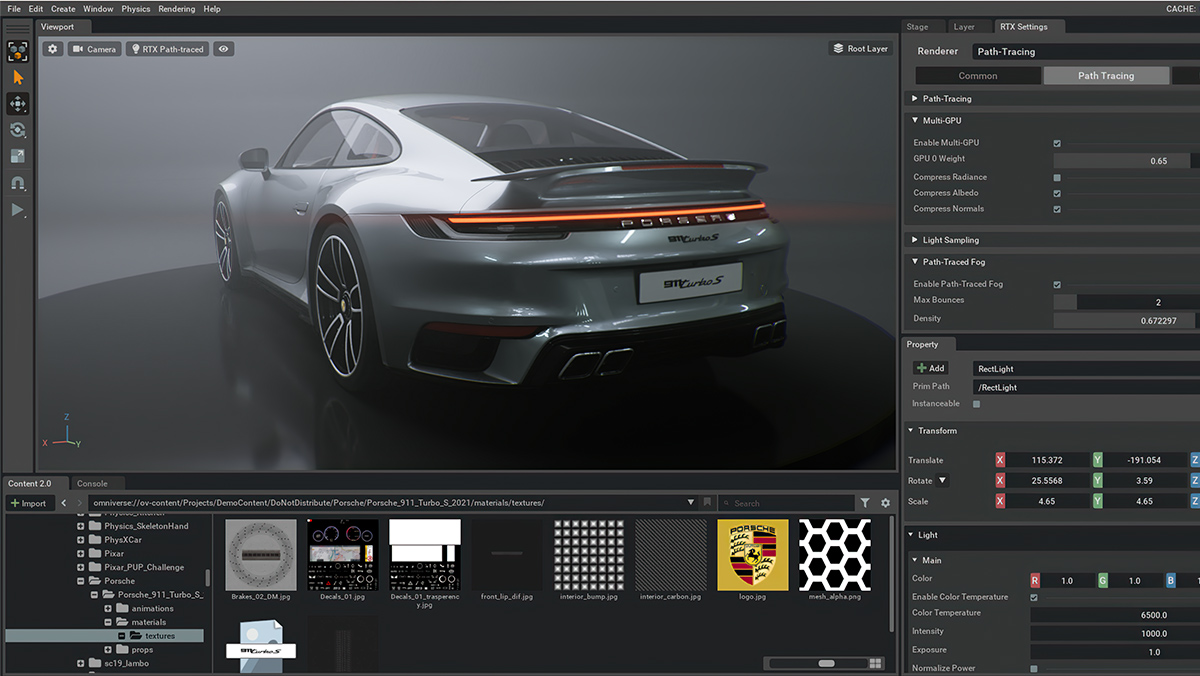This screenshot has height=676, width=1200.
Task: Switch to the Stage tab
Action: click(918, 26)
